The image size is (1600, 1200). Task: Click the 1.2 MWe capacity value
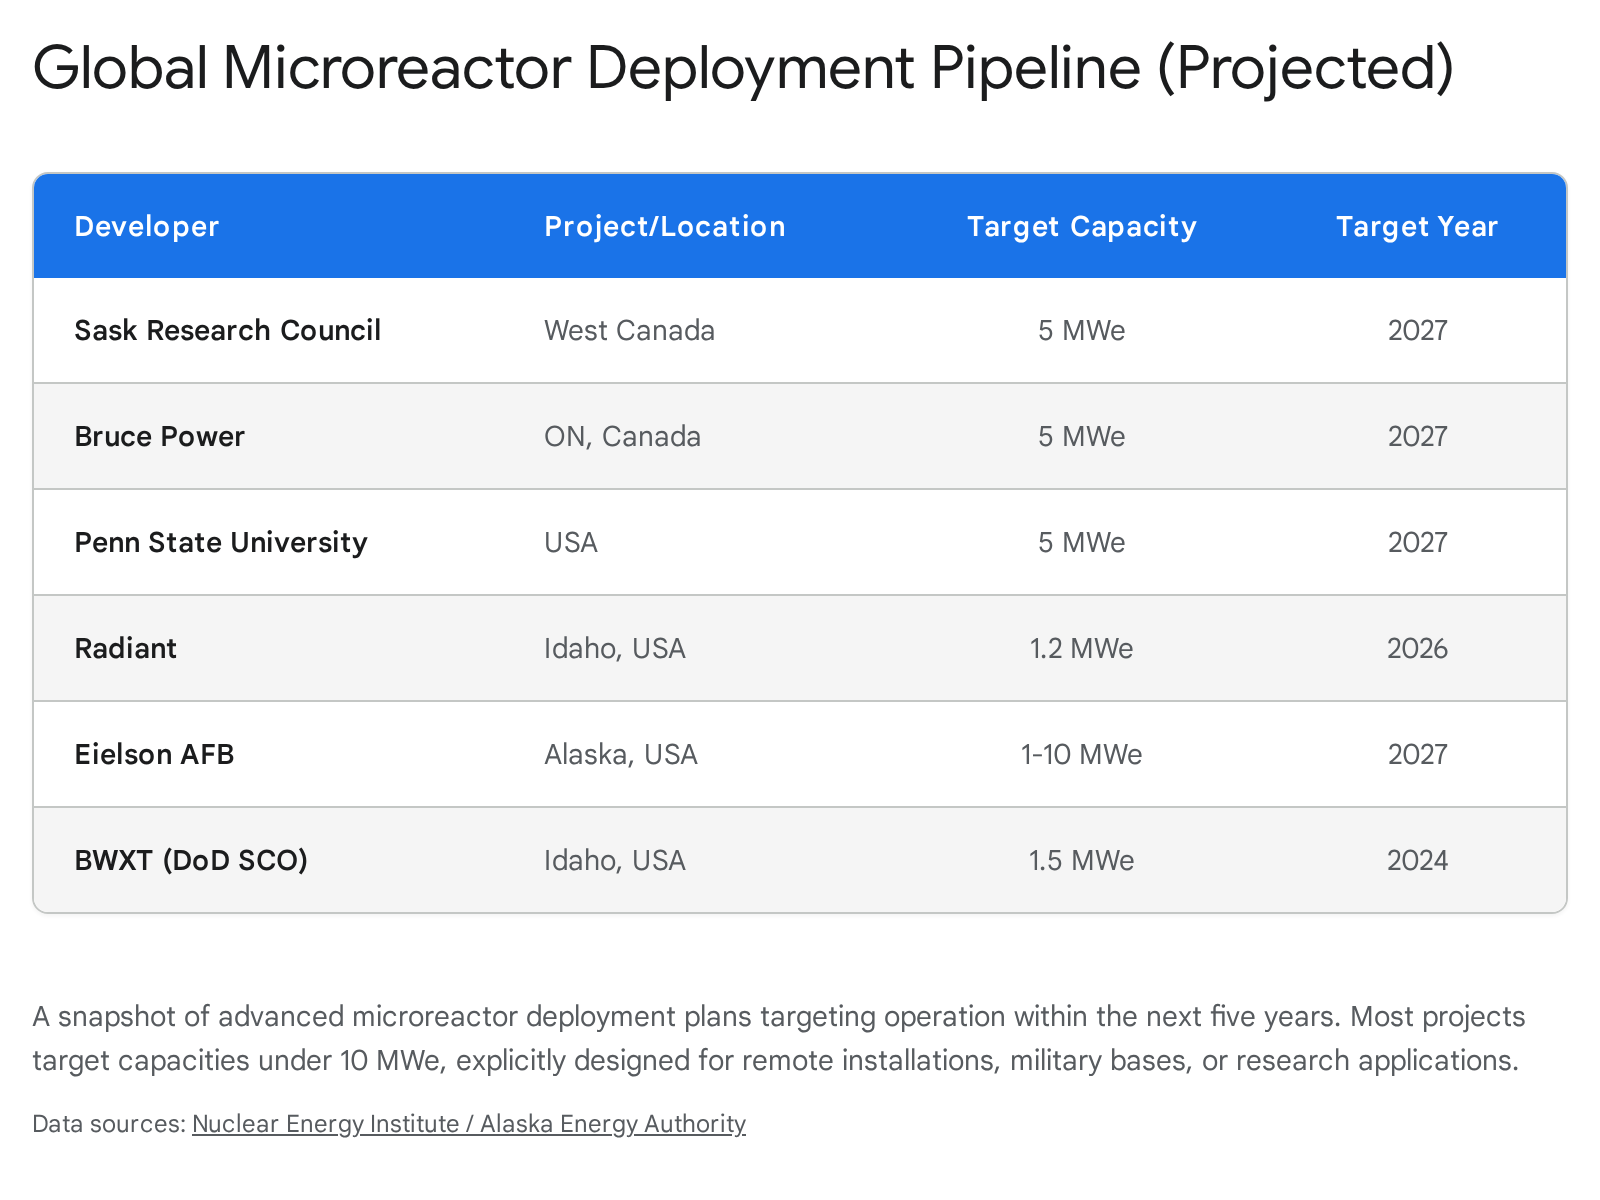tap(1082, 648)
